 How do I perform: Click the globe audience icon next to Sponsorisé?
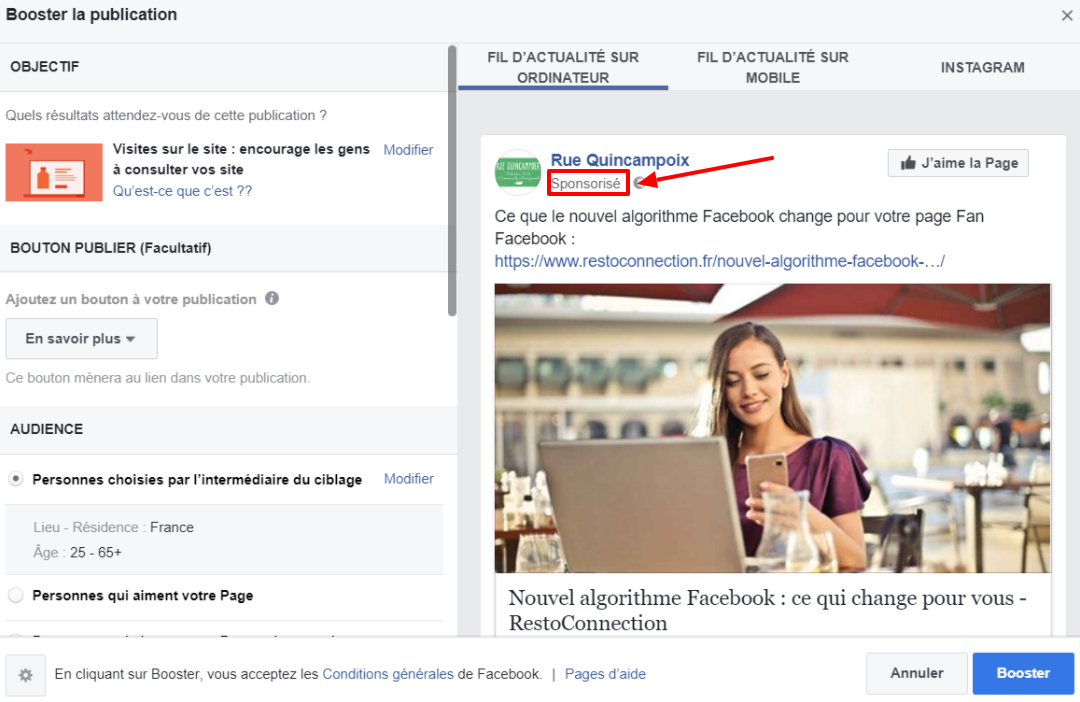click(639, 183)
